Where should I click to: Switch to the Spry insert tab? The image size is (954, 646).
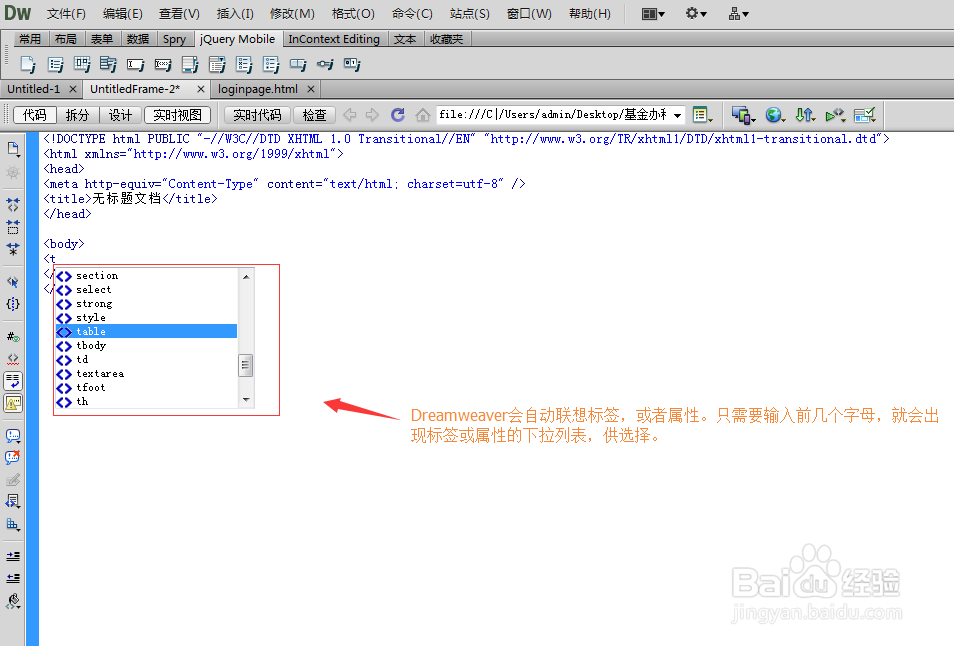[174, 39]
